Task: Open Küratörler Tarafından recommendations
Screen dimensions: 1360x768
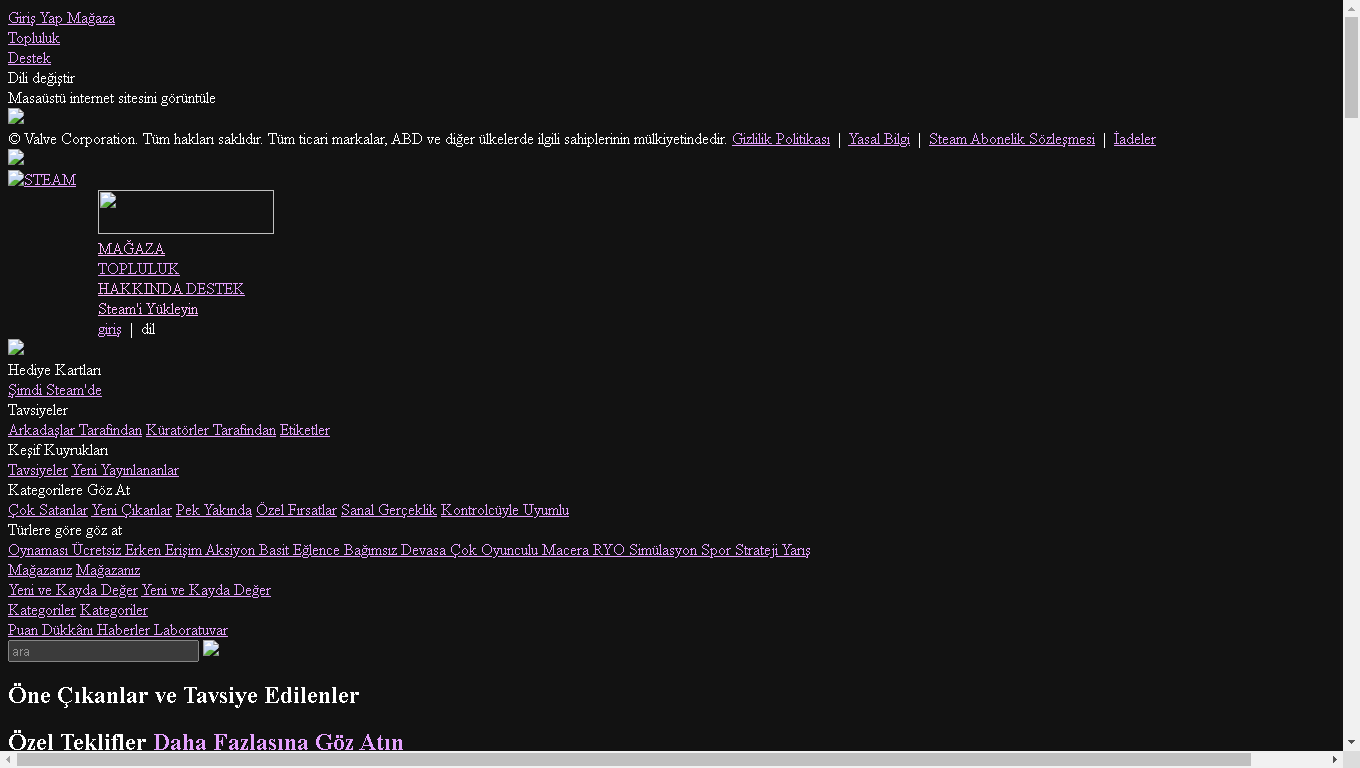Action: 211,430
